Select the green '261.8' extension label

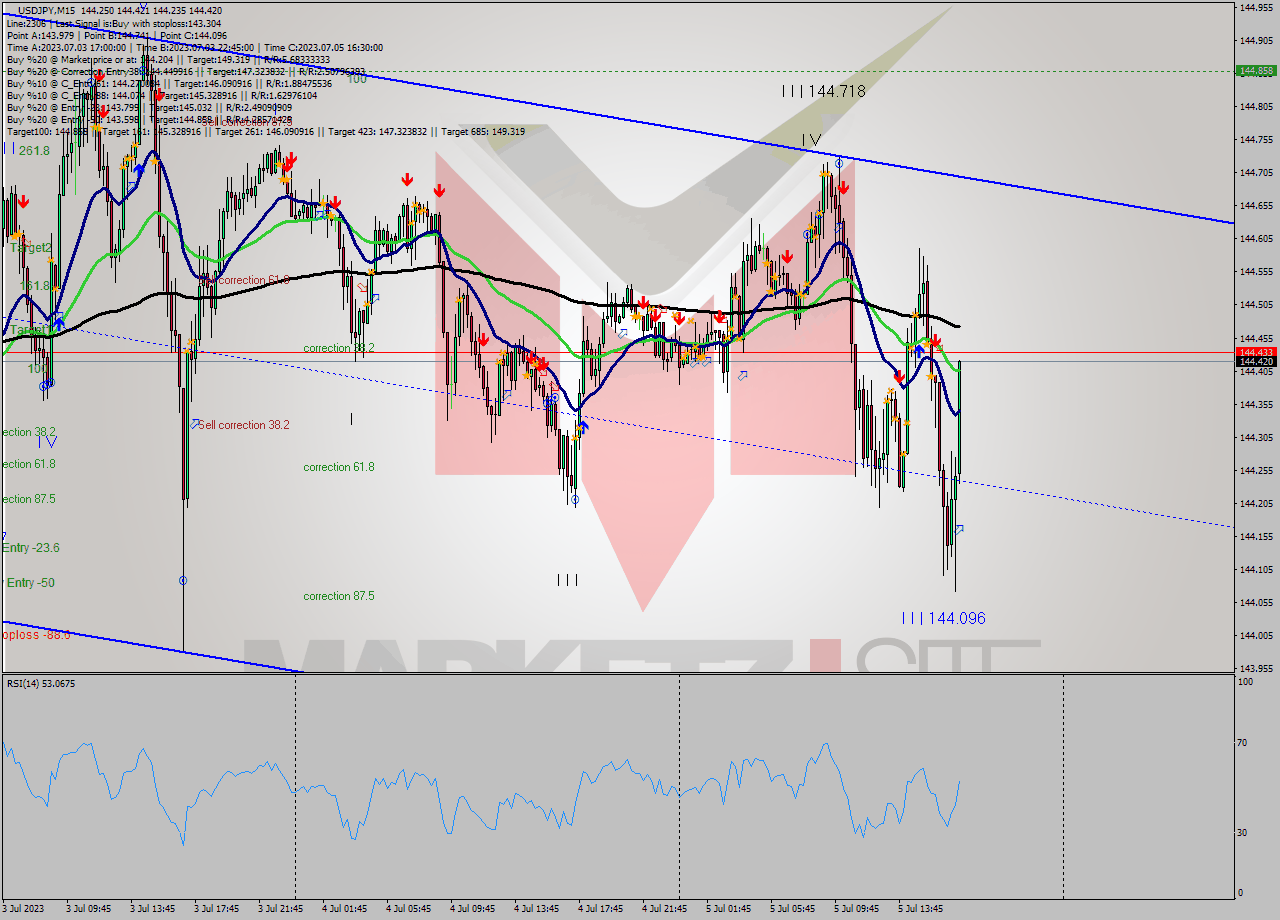point(34,151)
